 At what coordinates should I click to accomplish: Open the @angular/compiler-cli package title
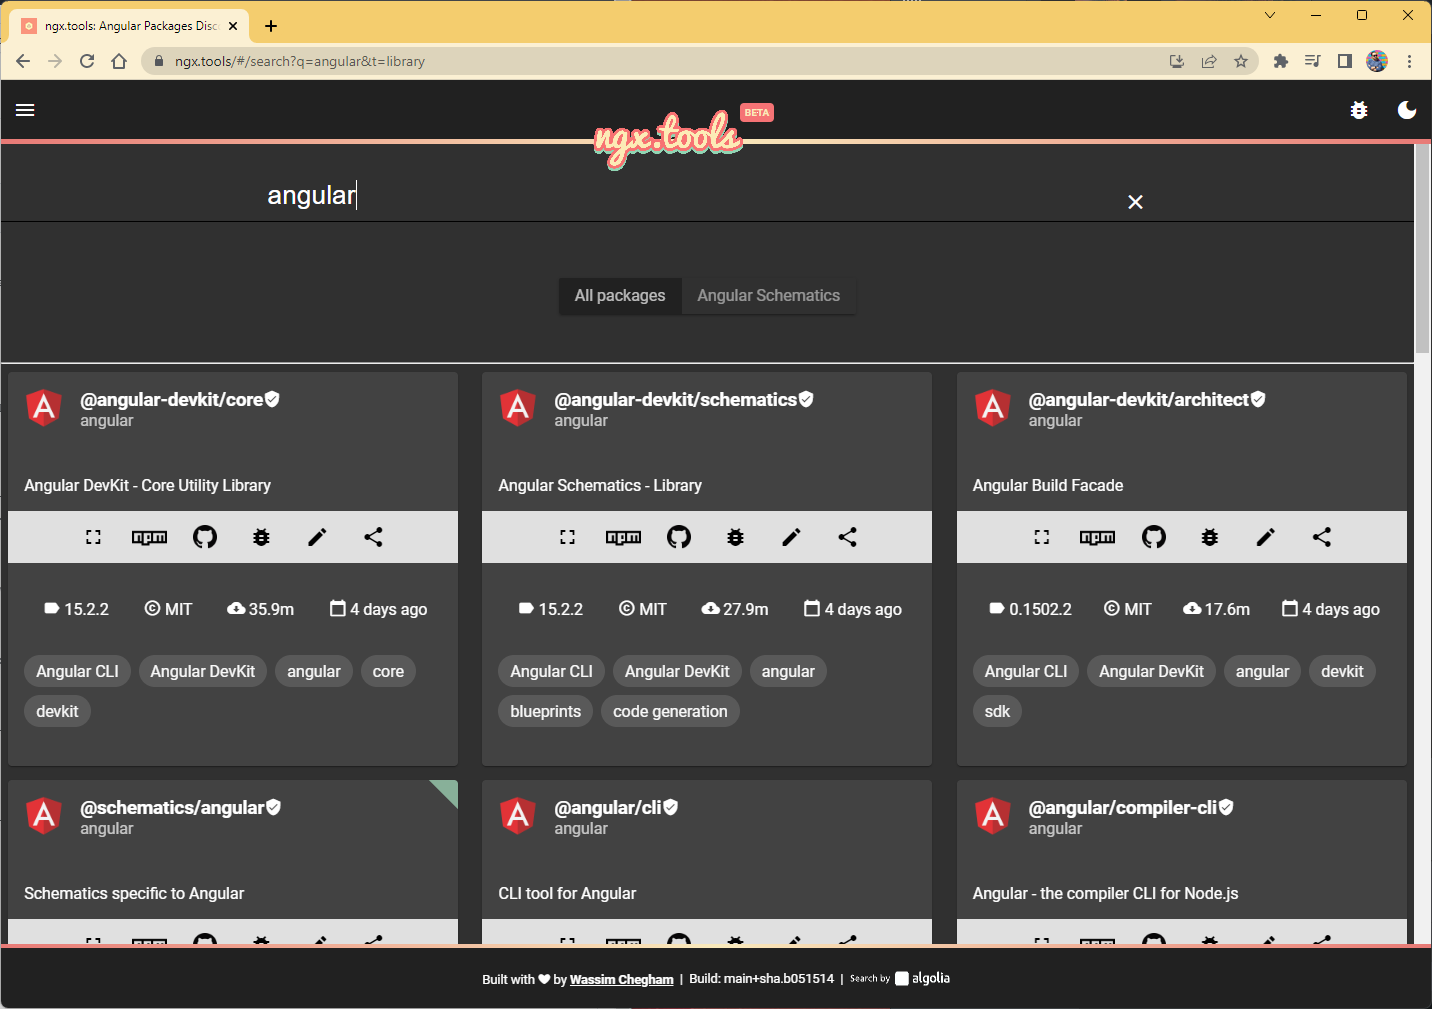point(1122,808)
